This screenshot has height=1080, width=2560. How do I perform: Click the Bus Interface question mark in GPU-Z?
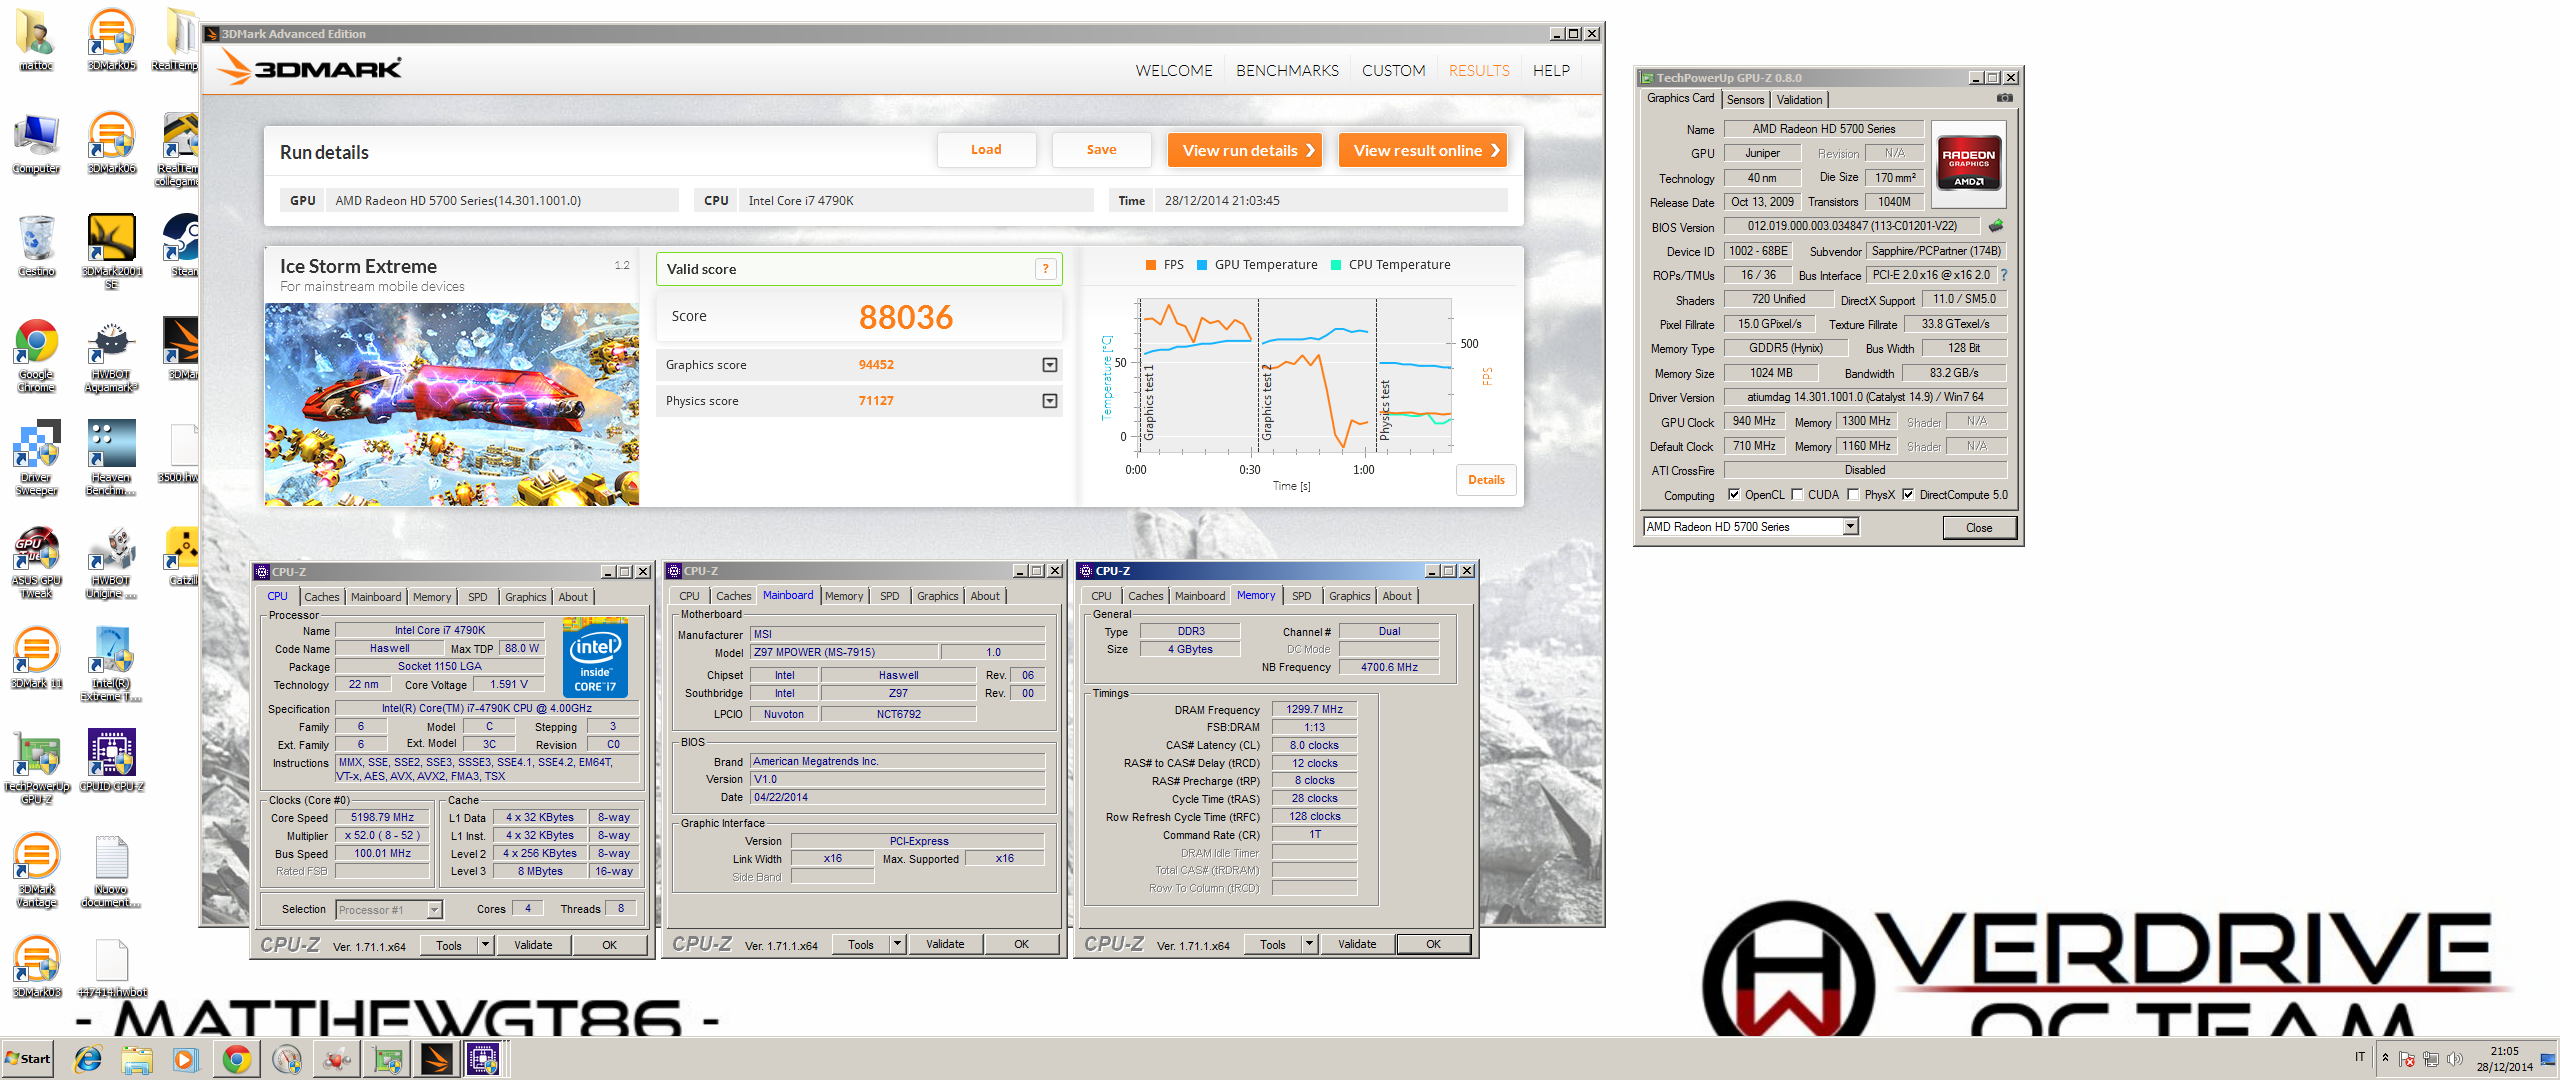click(x=2003, y=275)
